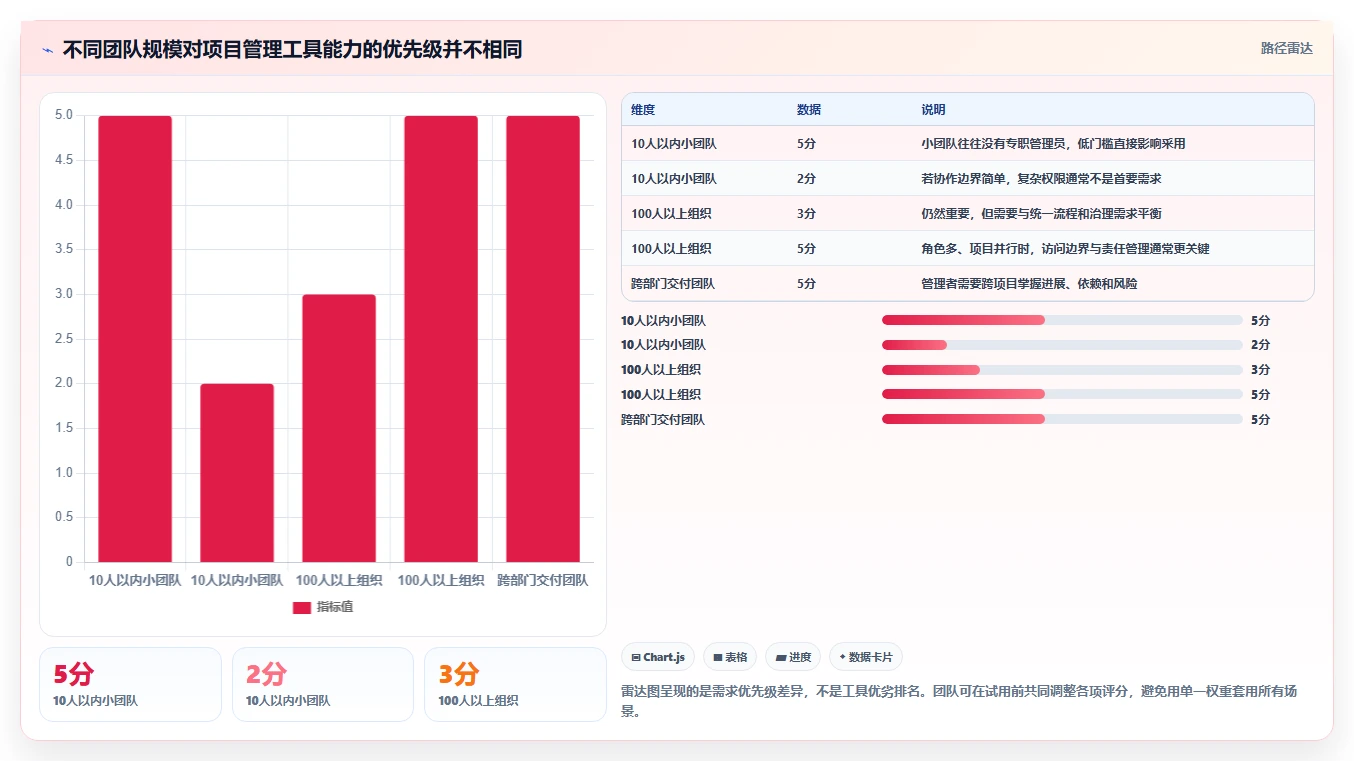Click 跨部门交付团队 label in the progress list
1354x761 pixels.
663,420
